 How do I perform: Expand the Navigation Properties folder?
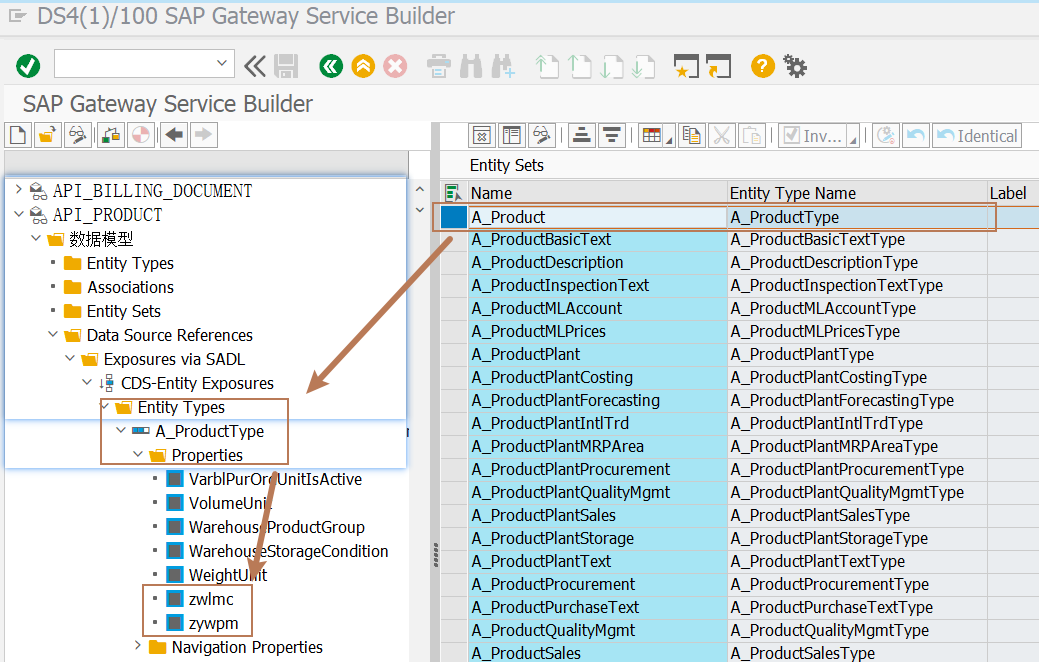138,646
